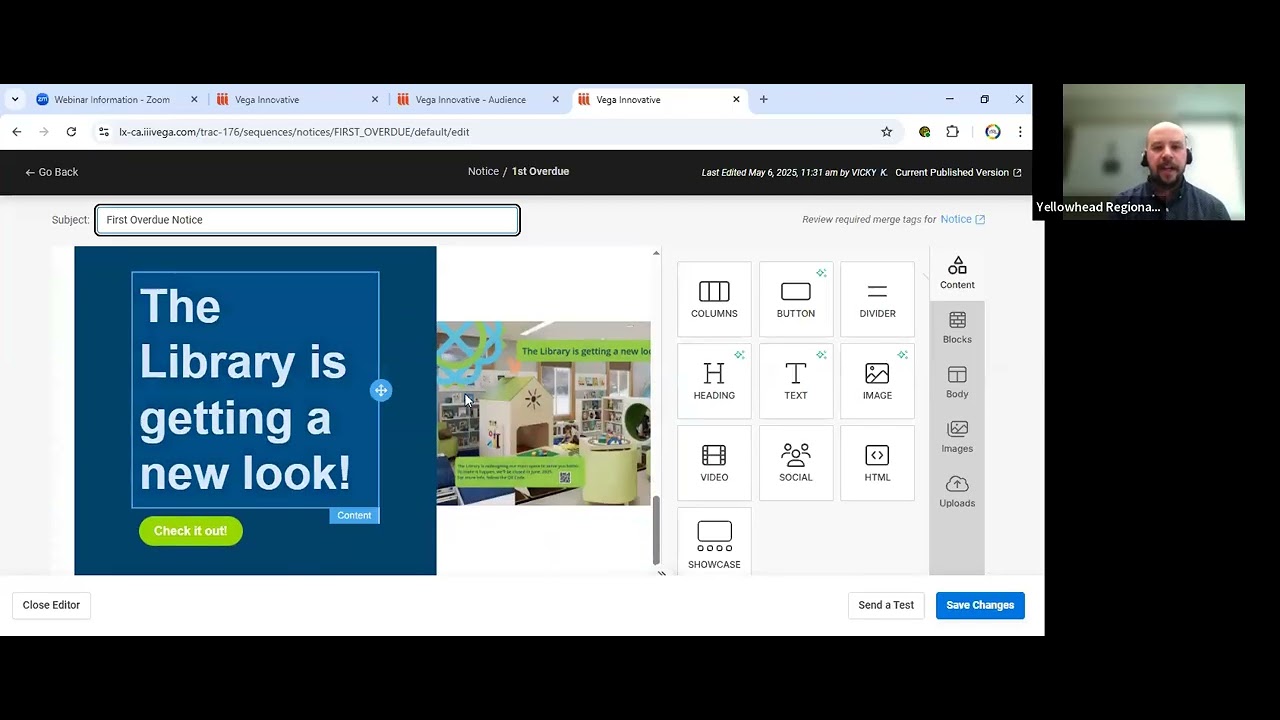Bookmark this page with the star icon

point(886,132)
